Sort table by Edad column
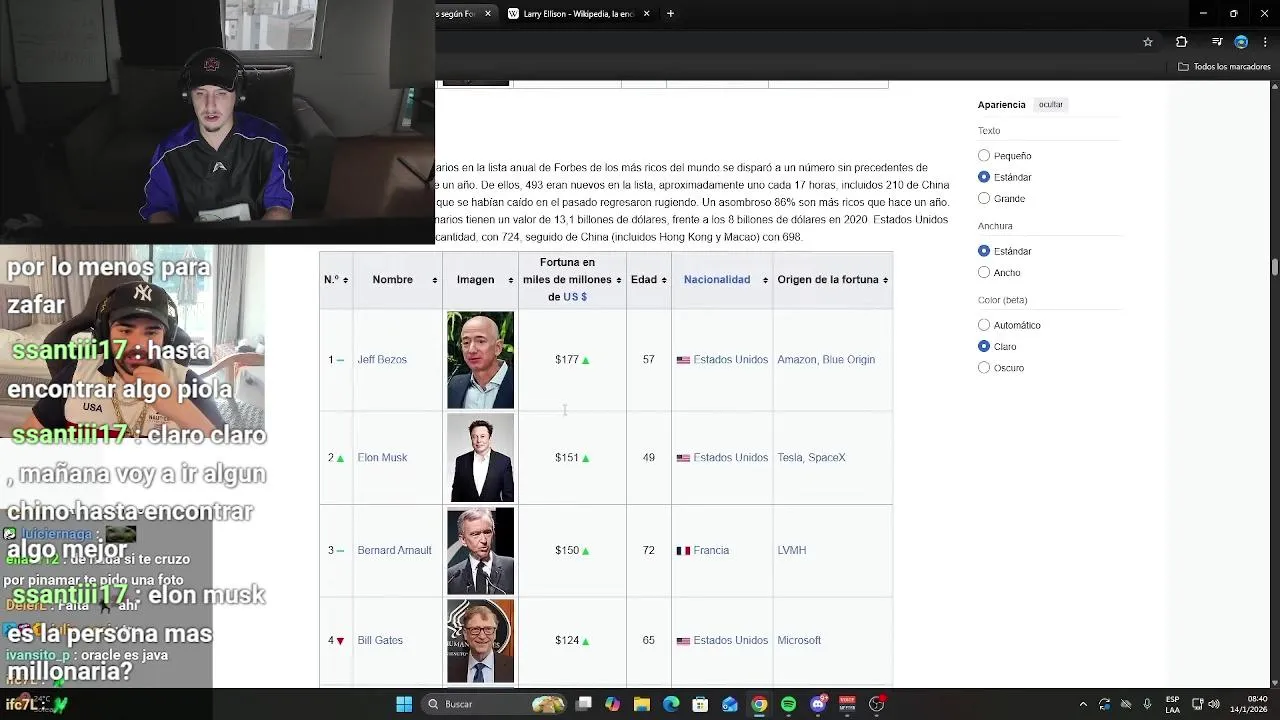Screen dimensions: 1280x720 point(649,280)
